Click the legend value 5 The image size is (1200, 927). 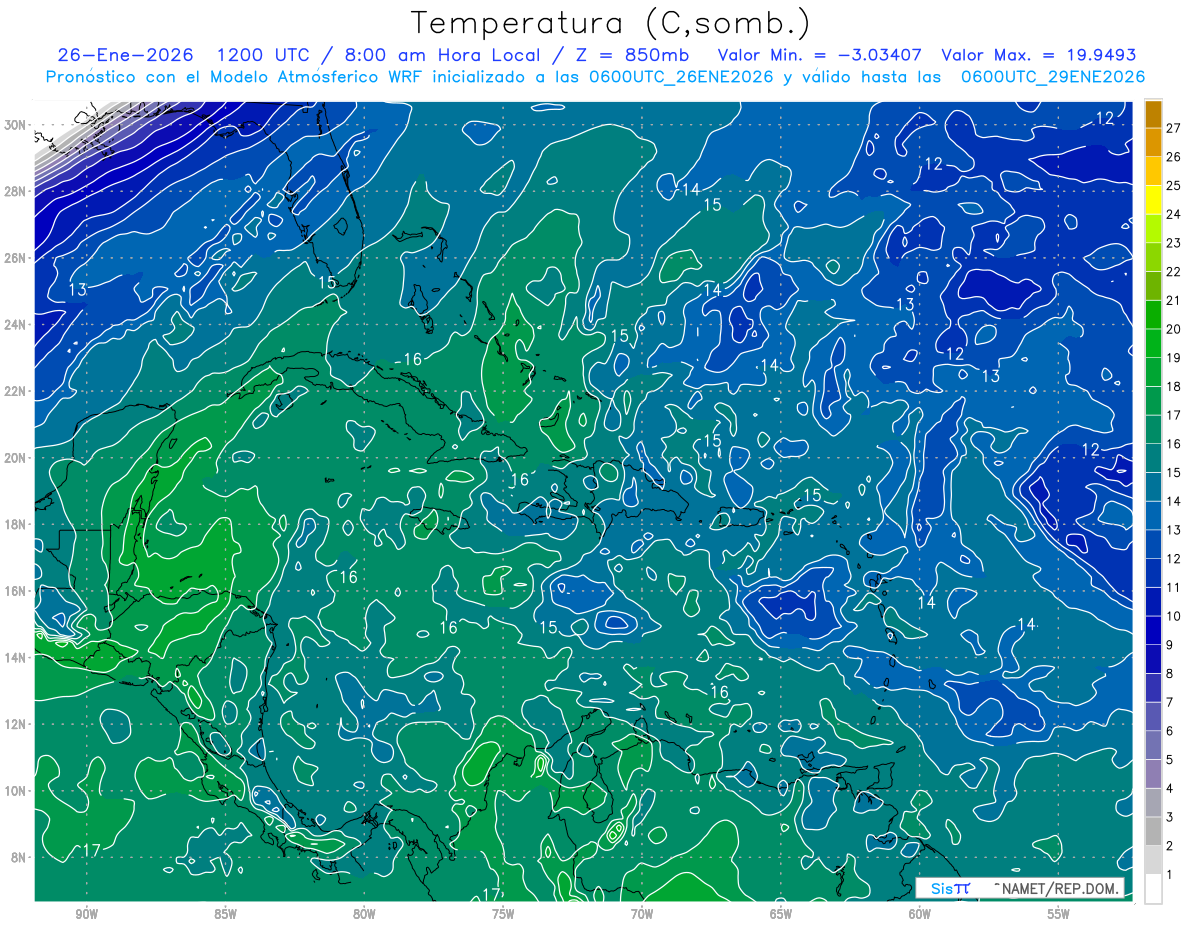[1171, 760]
